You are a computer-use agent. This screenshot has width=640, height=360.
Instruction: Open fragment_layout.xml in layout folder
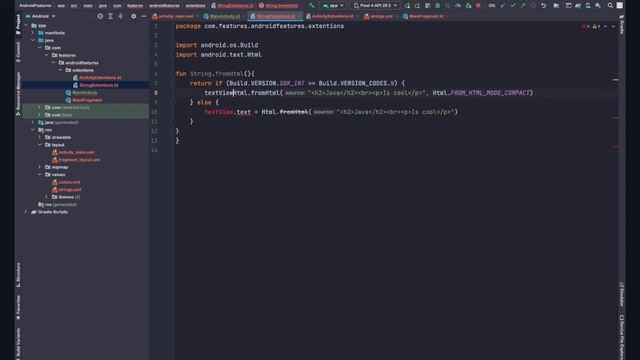[x=79, y=160]
